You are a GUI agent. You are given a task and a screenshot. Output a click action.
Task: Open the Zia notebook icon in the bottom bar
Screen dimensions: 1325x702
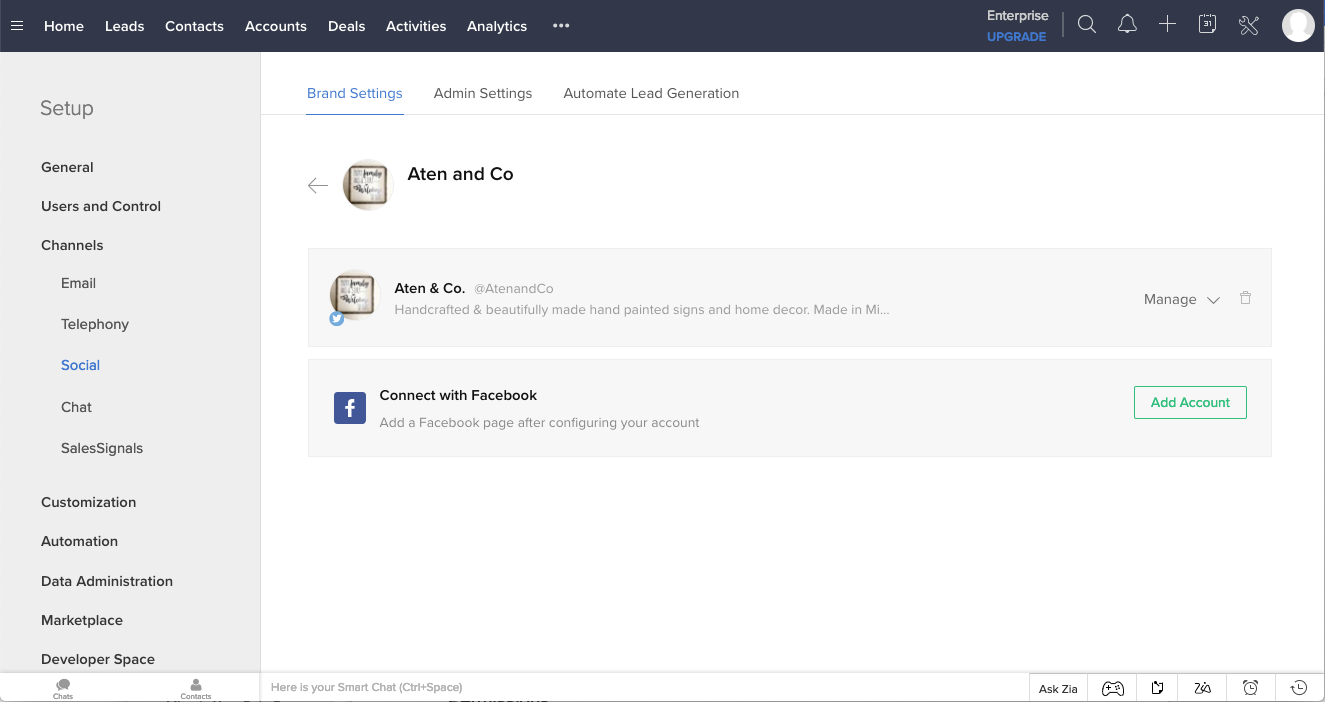(1156, 687)
